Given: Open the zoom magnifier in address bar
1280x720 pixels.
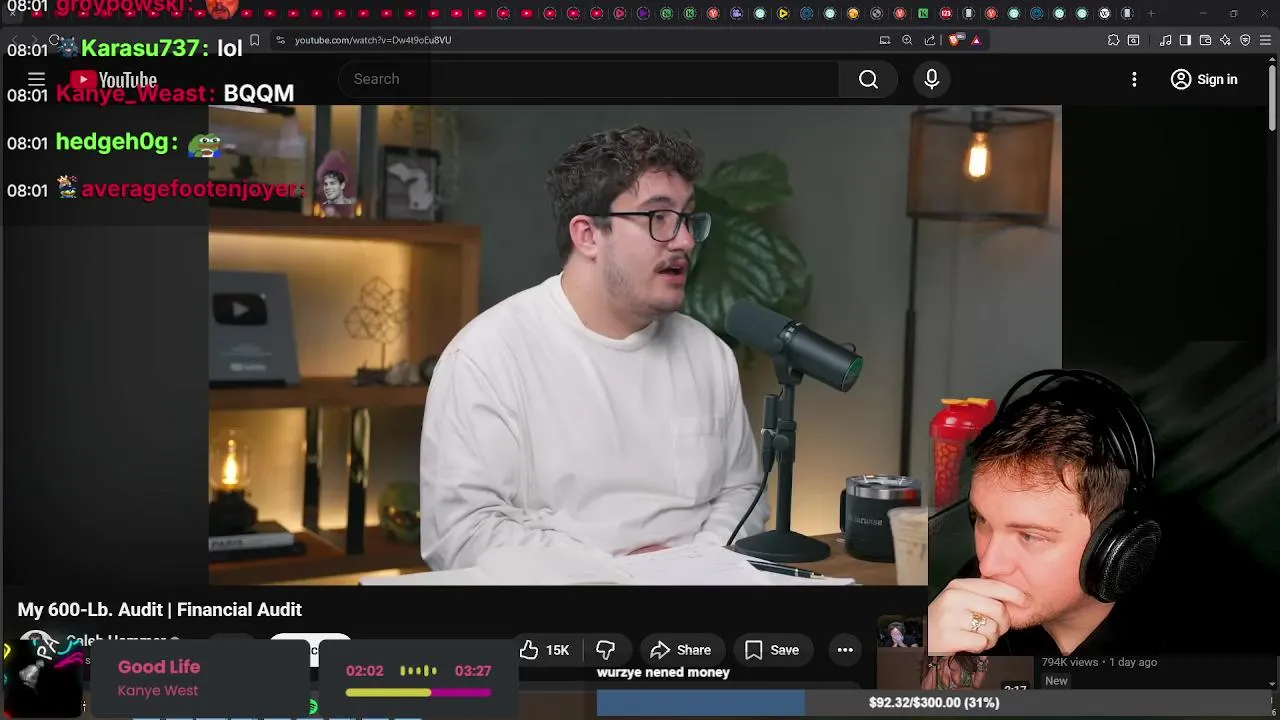Looking at the screenshot, I should pos(907,40).
